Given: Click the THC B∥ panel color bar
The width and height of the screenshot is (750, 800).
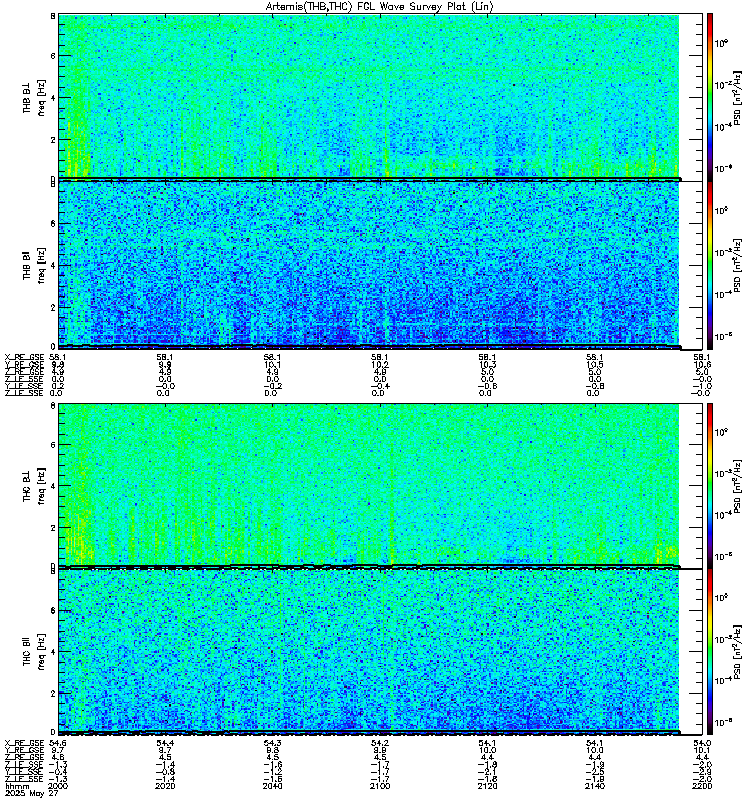Looking at the screenshot, I should (x=710, y=652).
